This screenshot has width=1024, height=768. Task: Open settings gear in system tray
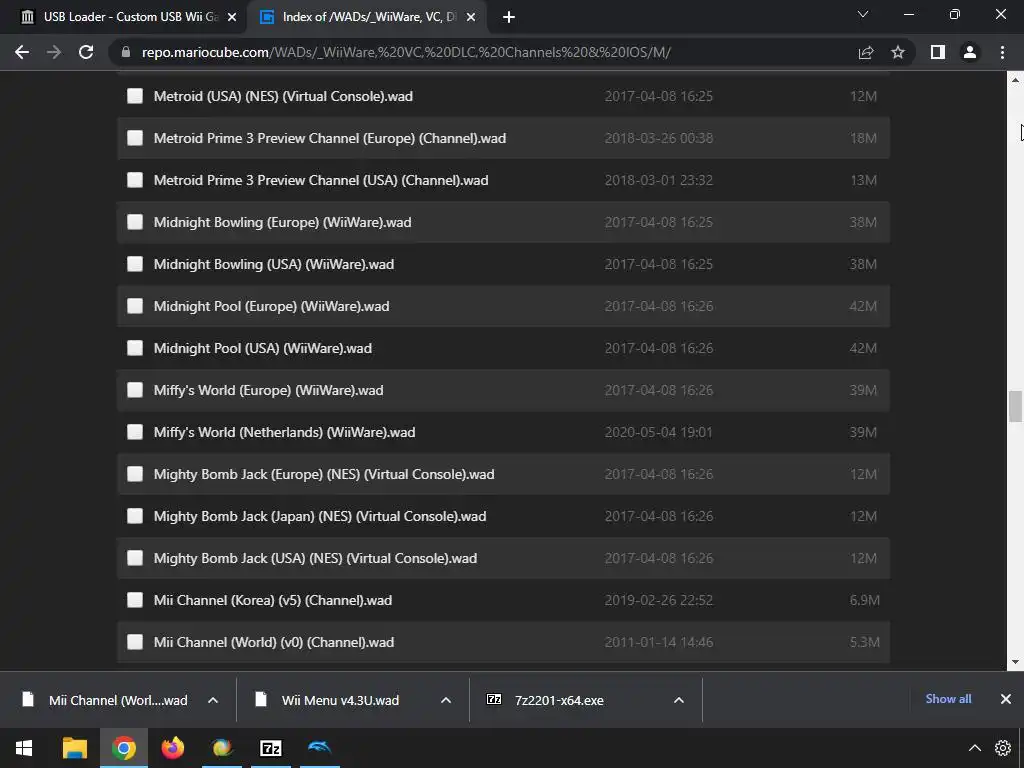click(1003, 748)
